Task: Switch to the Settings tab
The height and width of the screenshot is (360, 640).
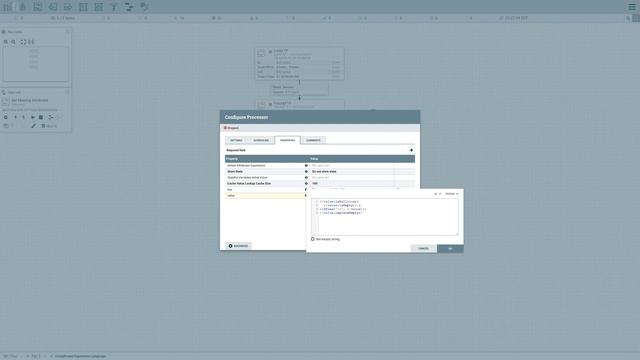Action: 236,140
